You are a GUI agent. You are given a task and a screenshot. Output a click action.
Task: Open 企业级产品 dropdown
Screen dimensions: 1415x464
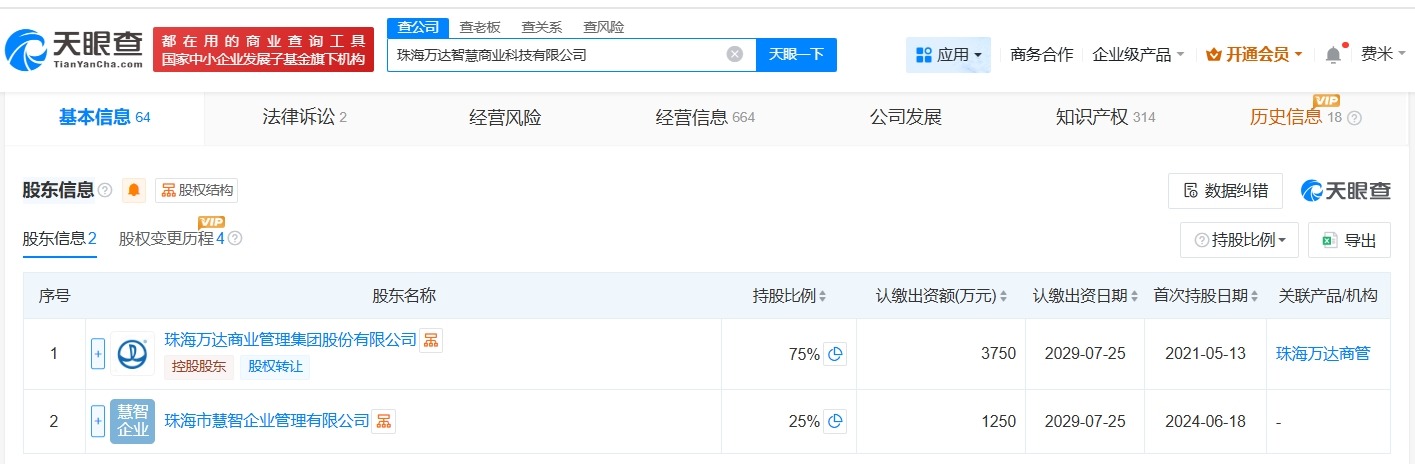[1138, 55]
